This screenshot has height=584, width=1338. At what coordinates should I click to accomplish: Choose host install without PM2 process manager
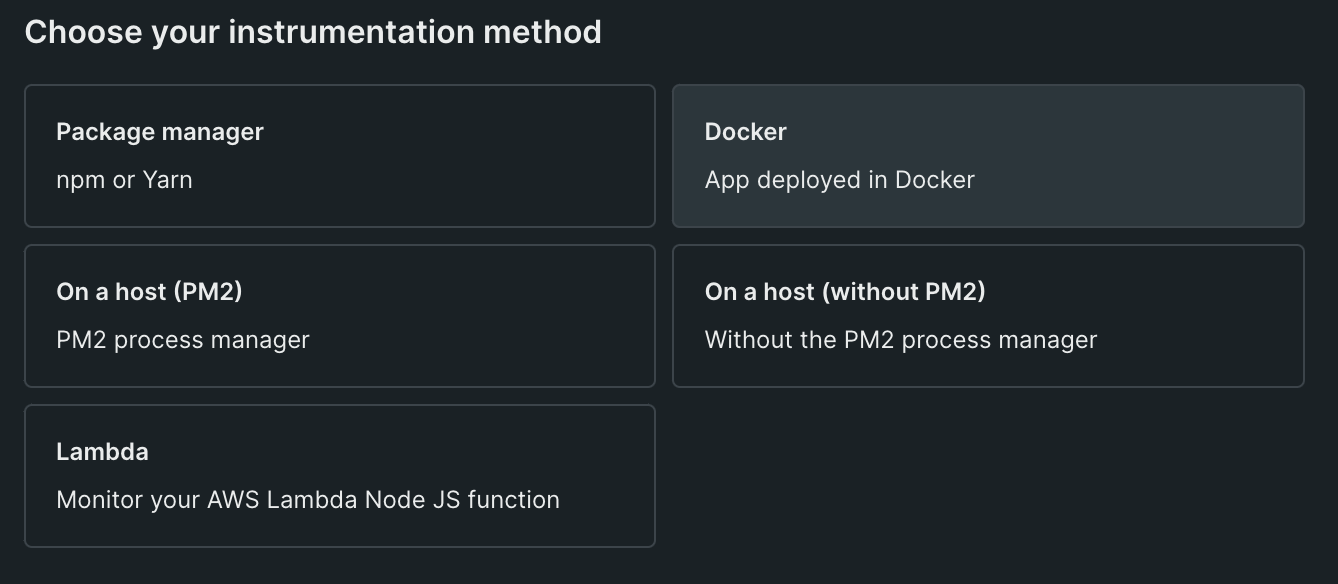pyautogui.click(x=988, y=316)
